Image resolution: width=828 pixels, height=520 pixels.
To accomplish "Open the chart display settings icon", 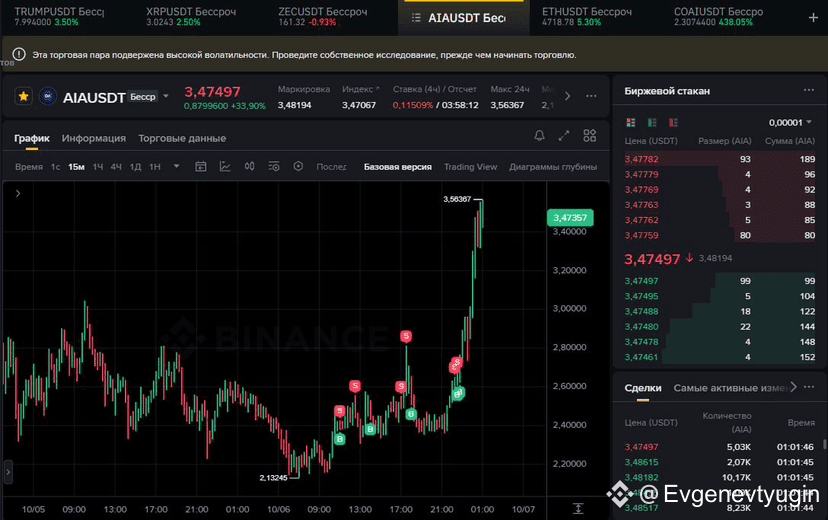I will (x=274, y=166).
